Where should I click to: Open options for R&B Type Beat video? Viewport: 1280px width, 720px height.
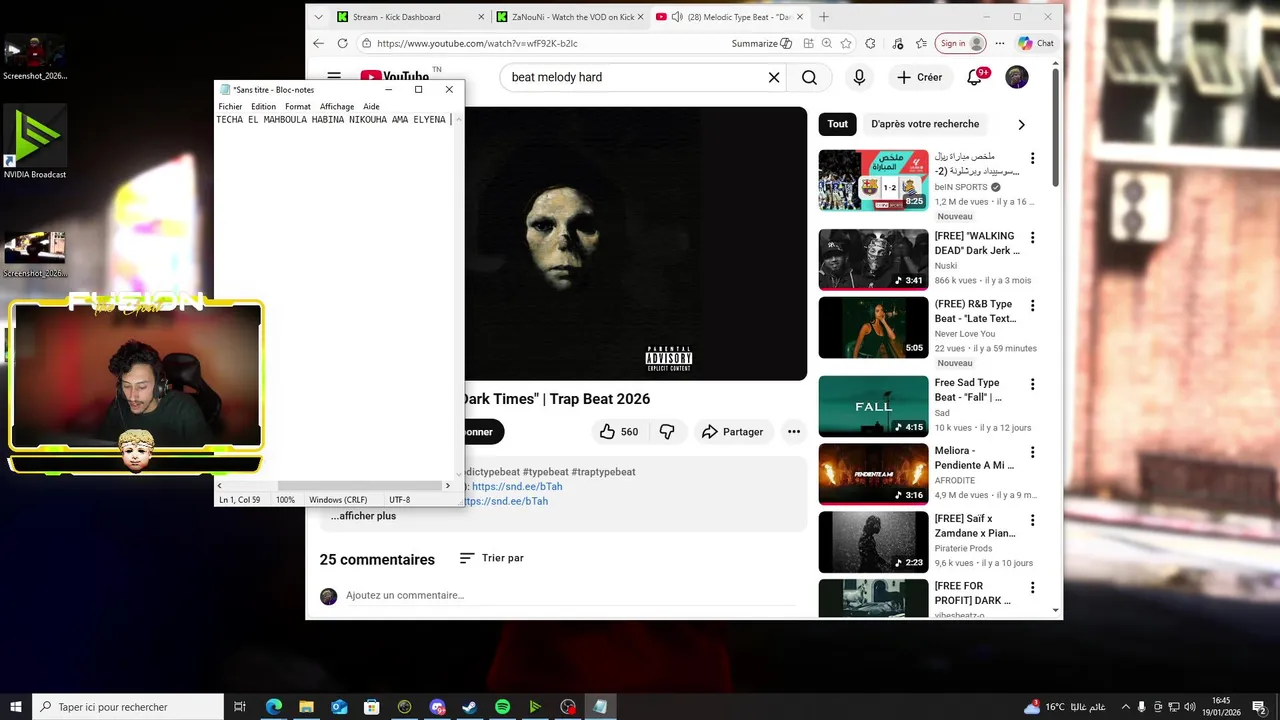(x=1033, y=306)
